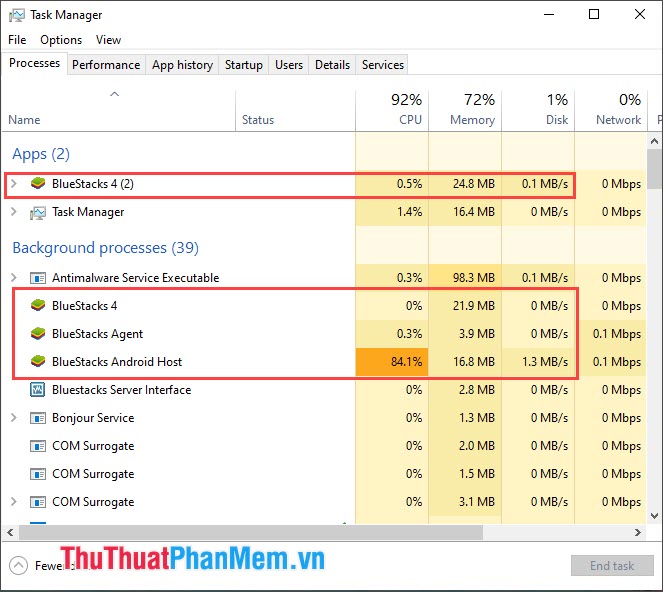
Task: Click icon of 3.1 MB COM Surrogate
Action: pos(38,502)
